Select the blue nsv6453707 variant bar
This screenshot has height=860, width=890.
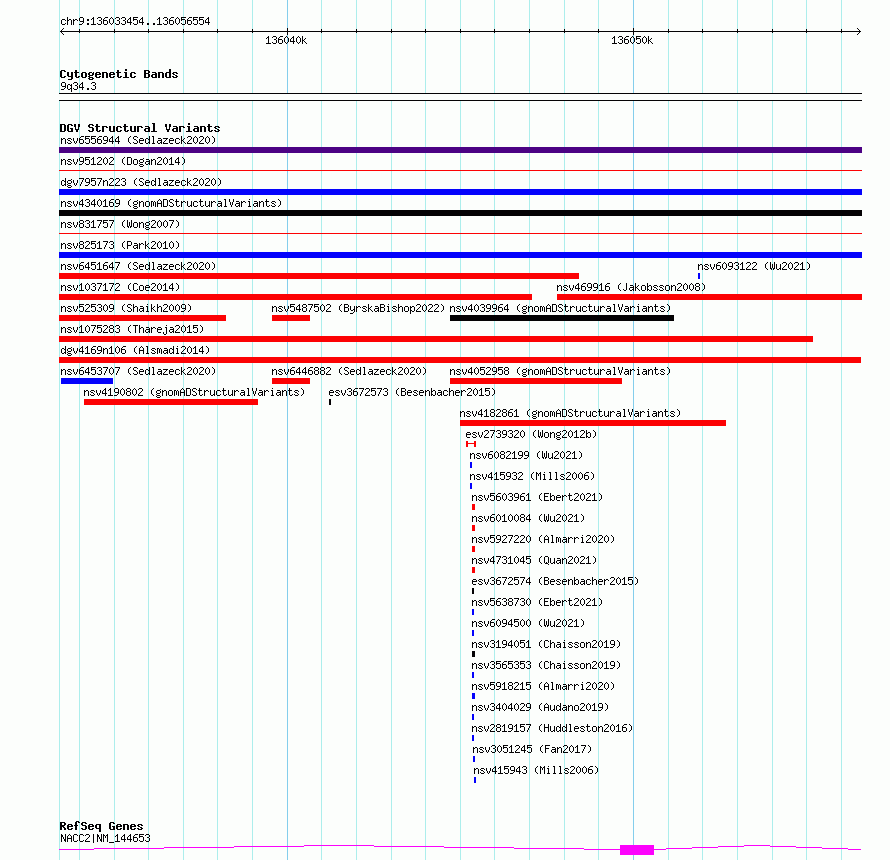[87, 381]
